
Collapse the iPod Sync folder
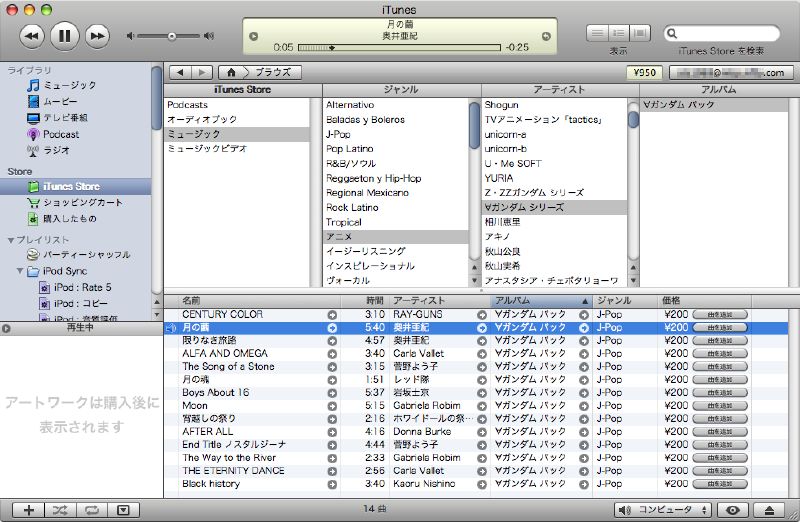point(20,271)
